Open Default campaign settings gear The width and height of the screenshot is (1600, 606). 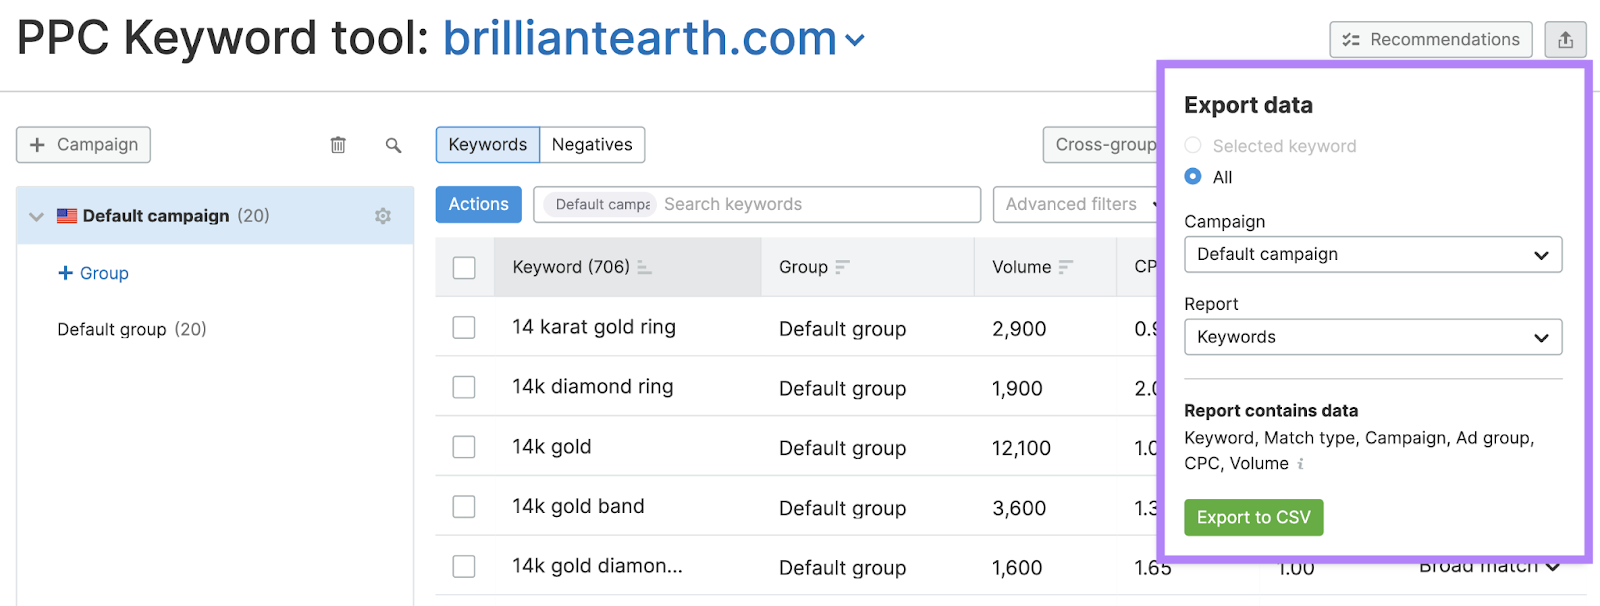click(383, 216)
